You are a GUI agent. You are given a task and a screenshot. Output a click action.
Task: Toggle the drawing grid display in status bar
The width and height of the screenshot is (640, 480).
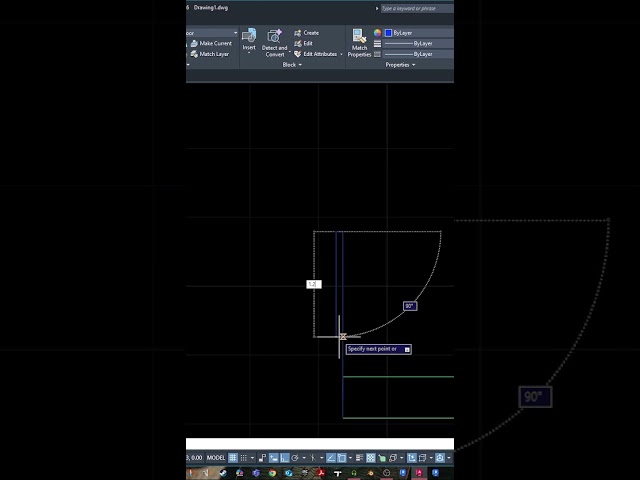click(x=233, y=458)
